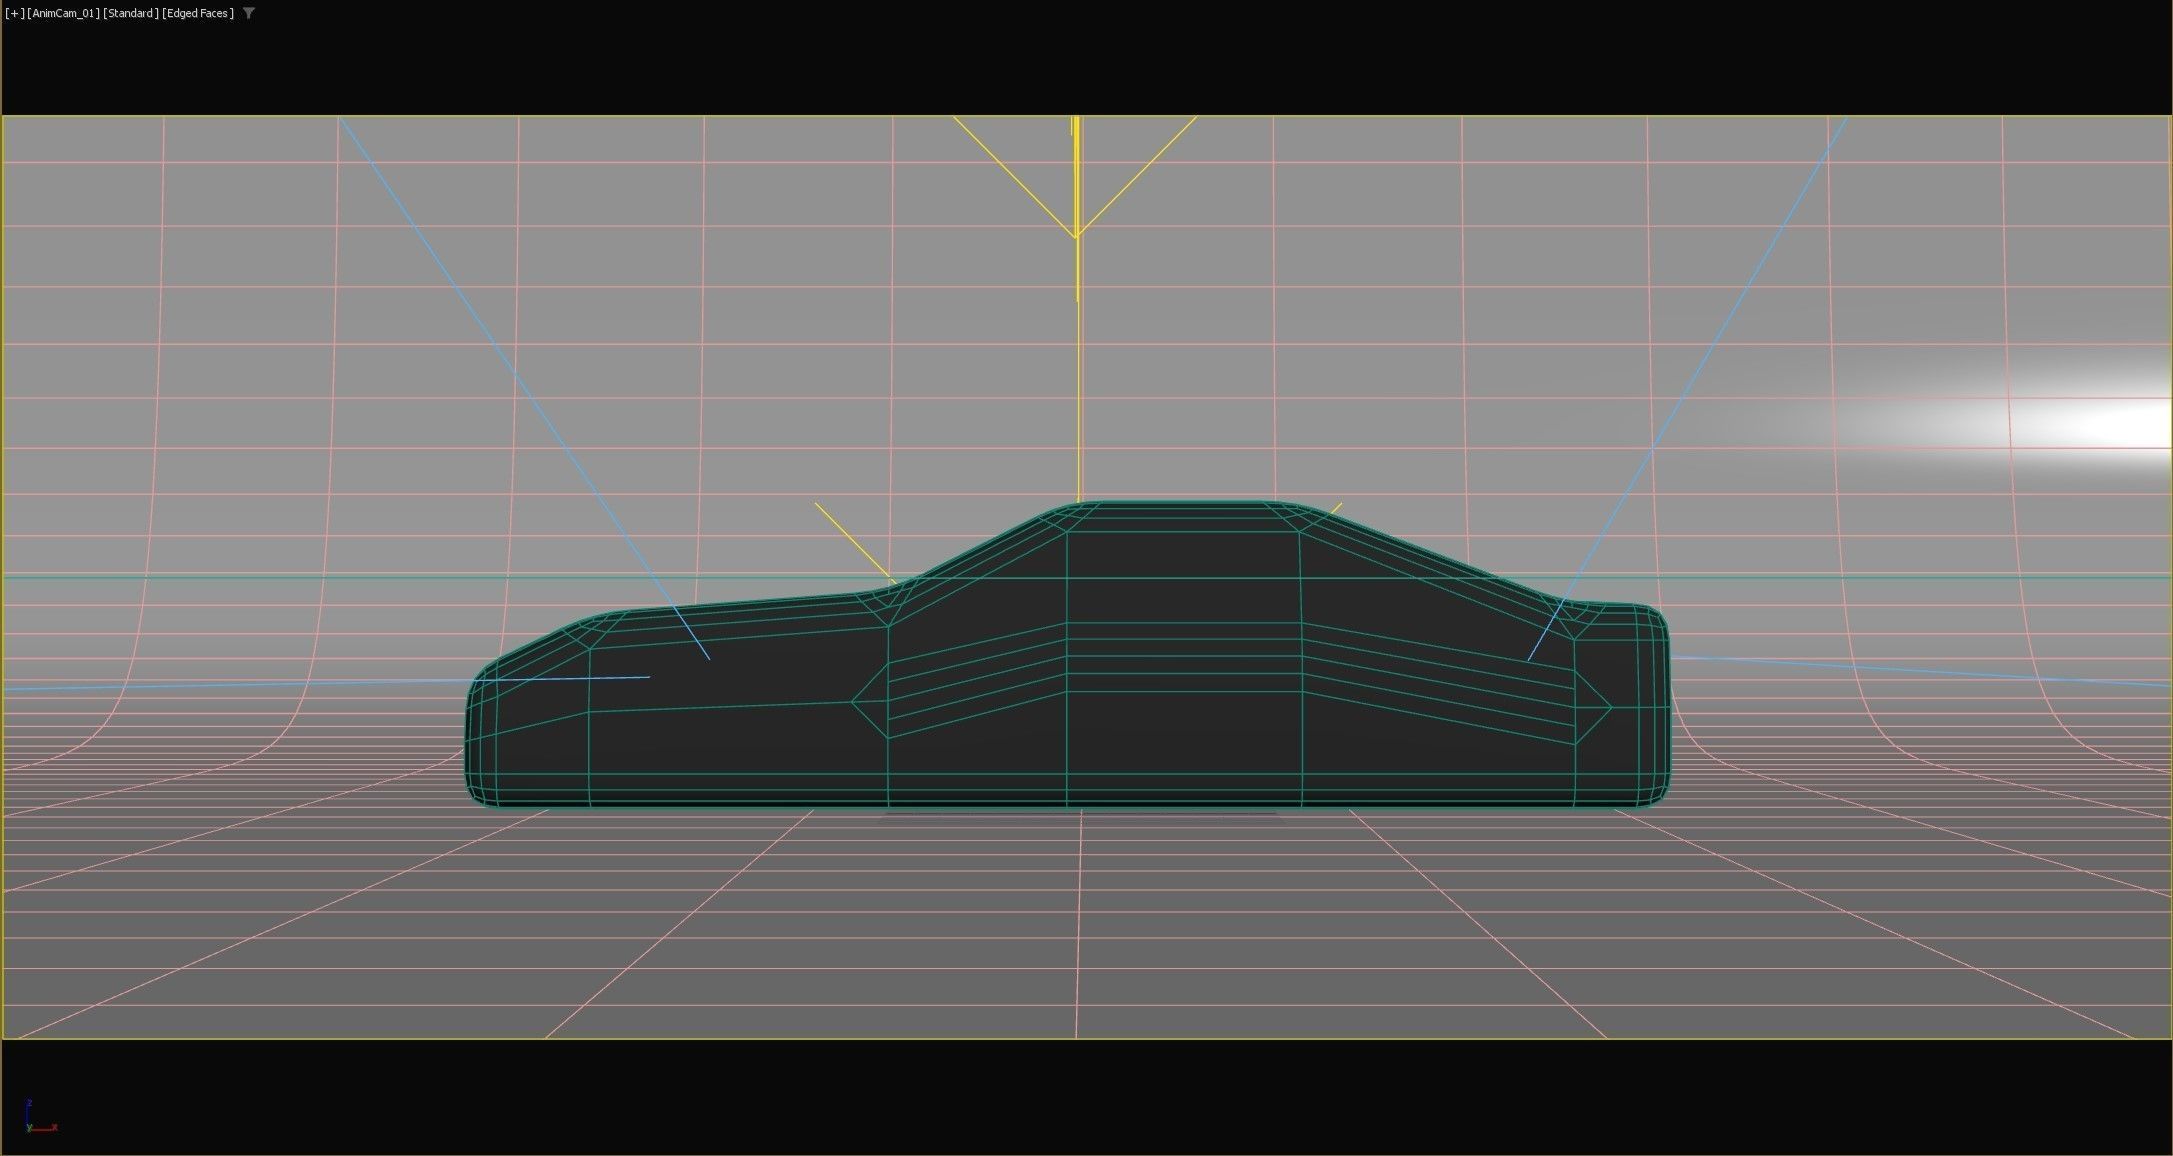Open the Edged Faces per-view menu
Image resolution: width=2173 pixels, height=1156 pixels.
198,13
